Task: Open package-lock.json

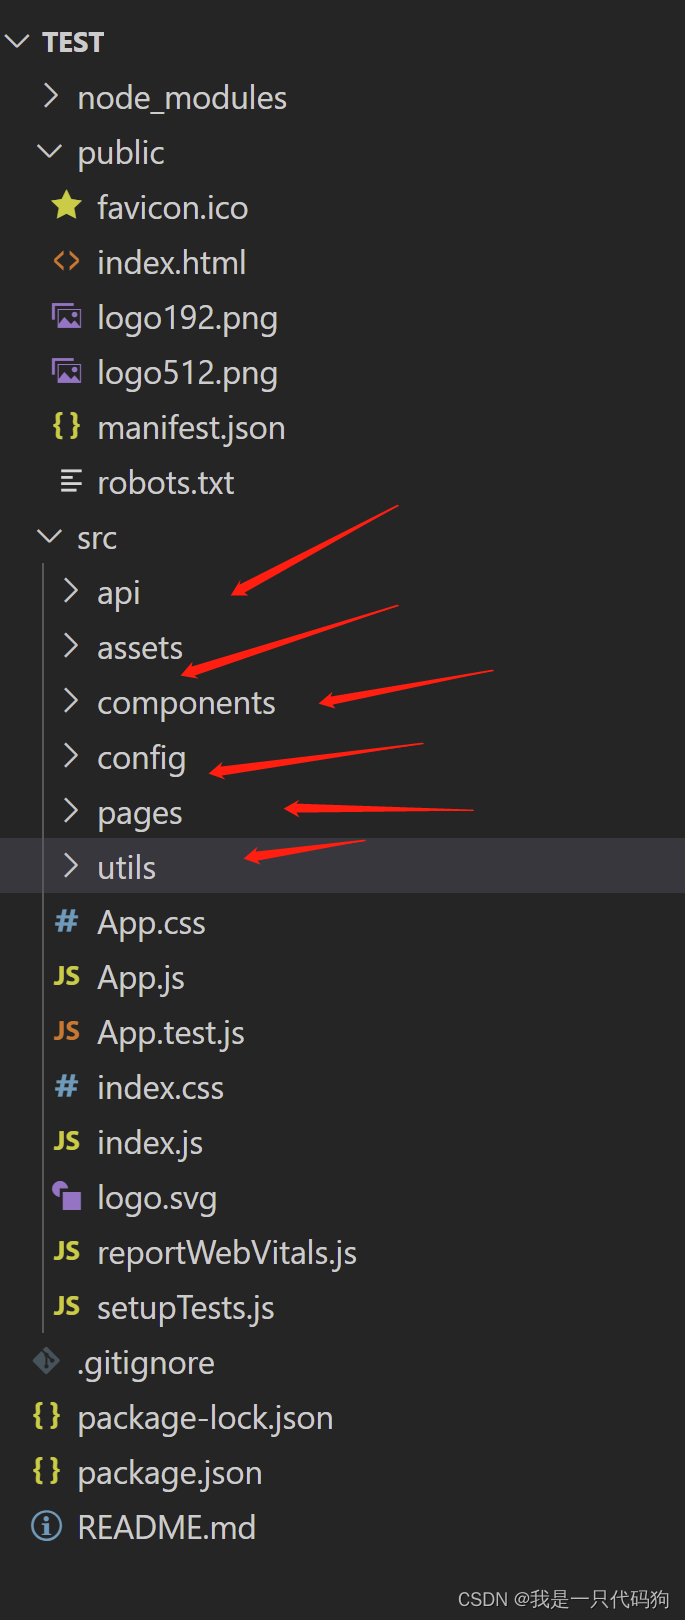Action: [x=205, y=1416]
